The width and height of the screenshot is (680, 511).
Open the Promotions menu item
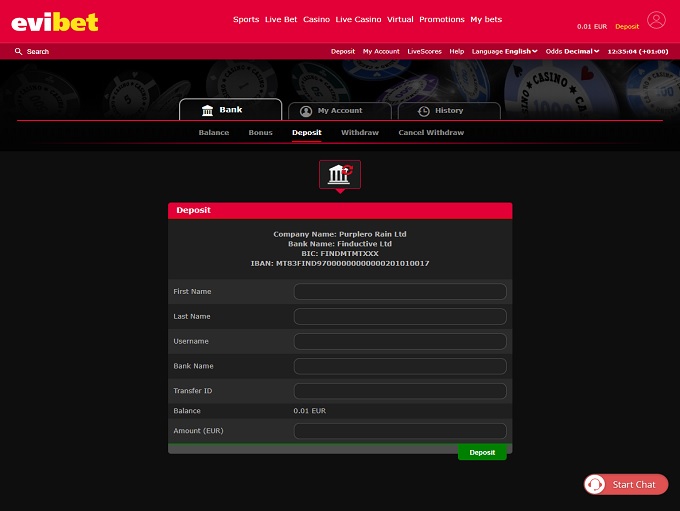click(442, 20)
